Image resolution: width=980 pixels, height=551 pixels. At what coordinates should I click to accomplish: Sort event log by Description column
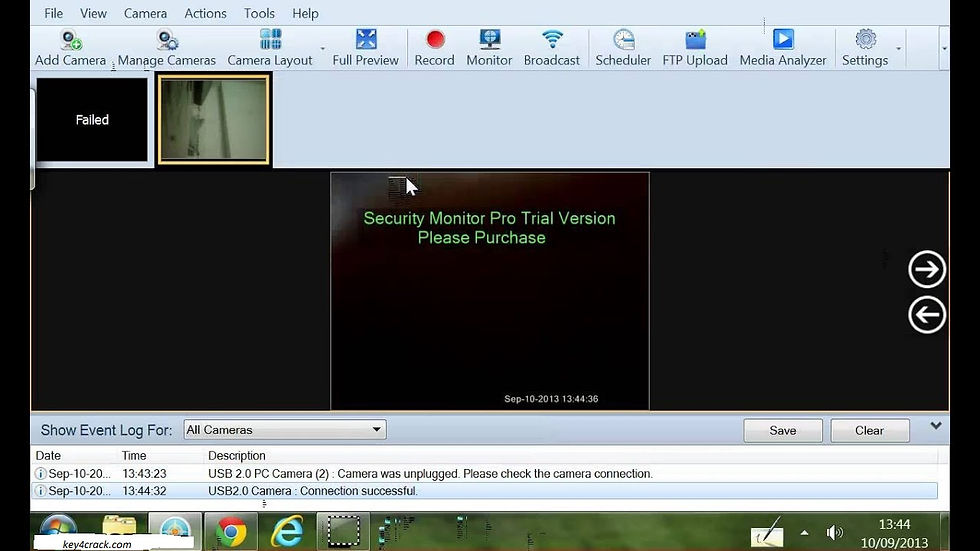pos(237,455)
